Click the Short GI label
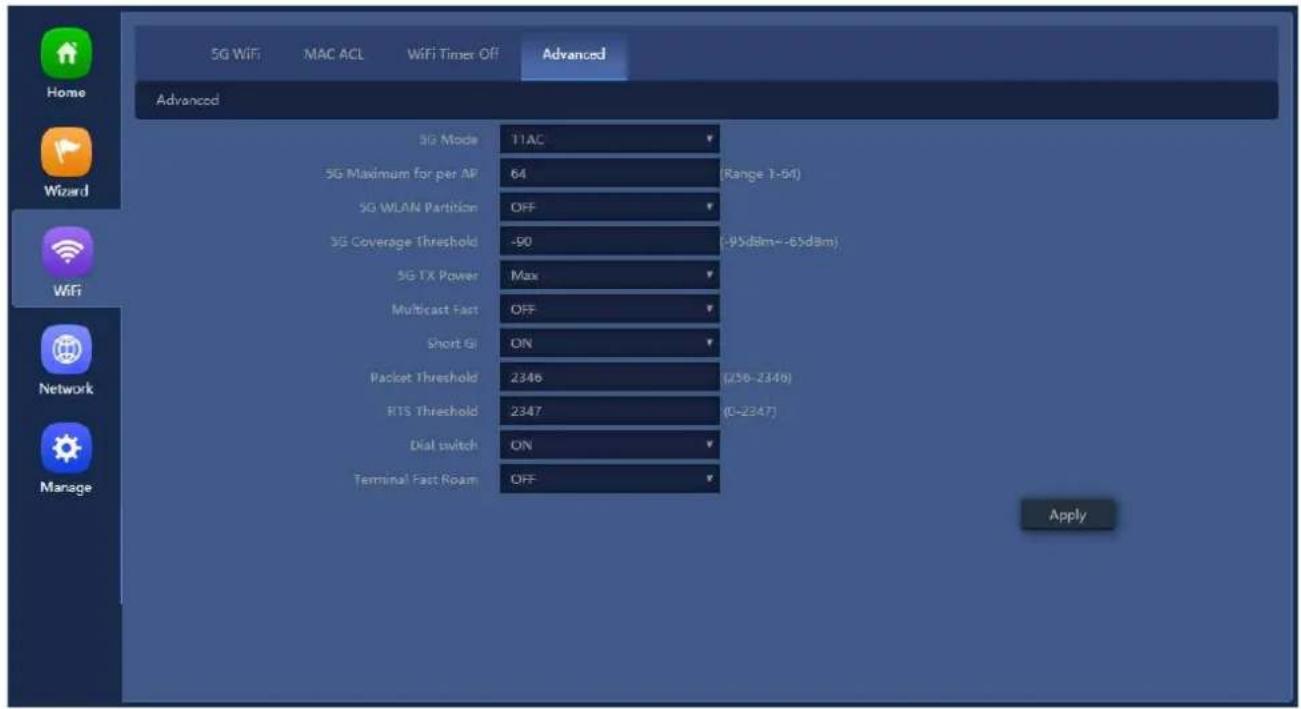1301x709 pixels. pyautogui.click(x=453, y=344)
